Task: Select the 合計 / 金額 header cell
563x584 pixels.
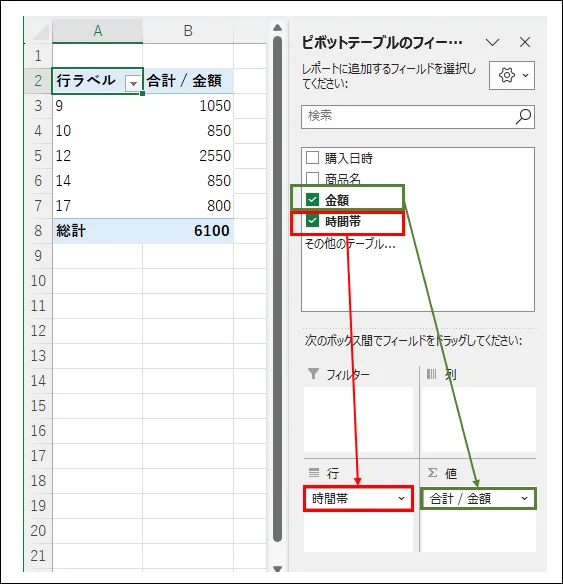Action: click(x=188, y=81)
